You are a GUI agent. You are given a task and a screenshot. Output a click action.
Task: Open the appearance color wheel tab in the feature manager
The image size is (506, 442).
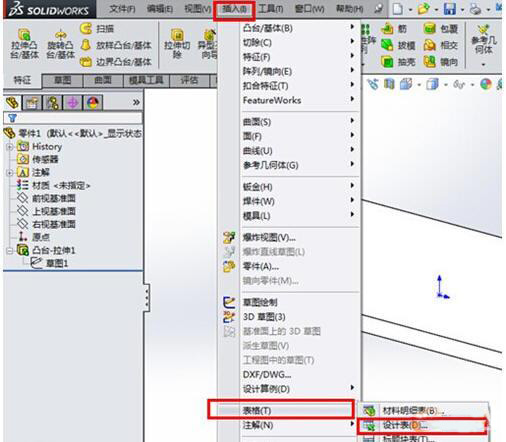(x=93, y=103)
